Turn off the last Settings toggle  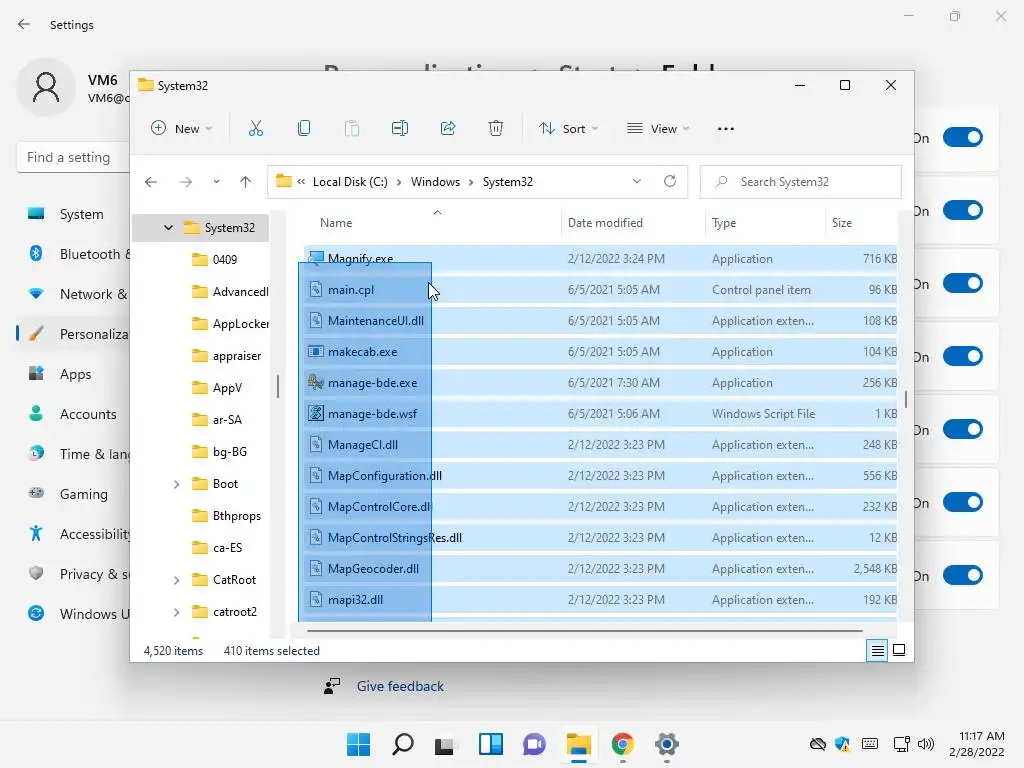[x=963, y=575]
